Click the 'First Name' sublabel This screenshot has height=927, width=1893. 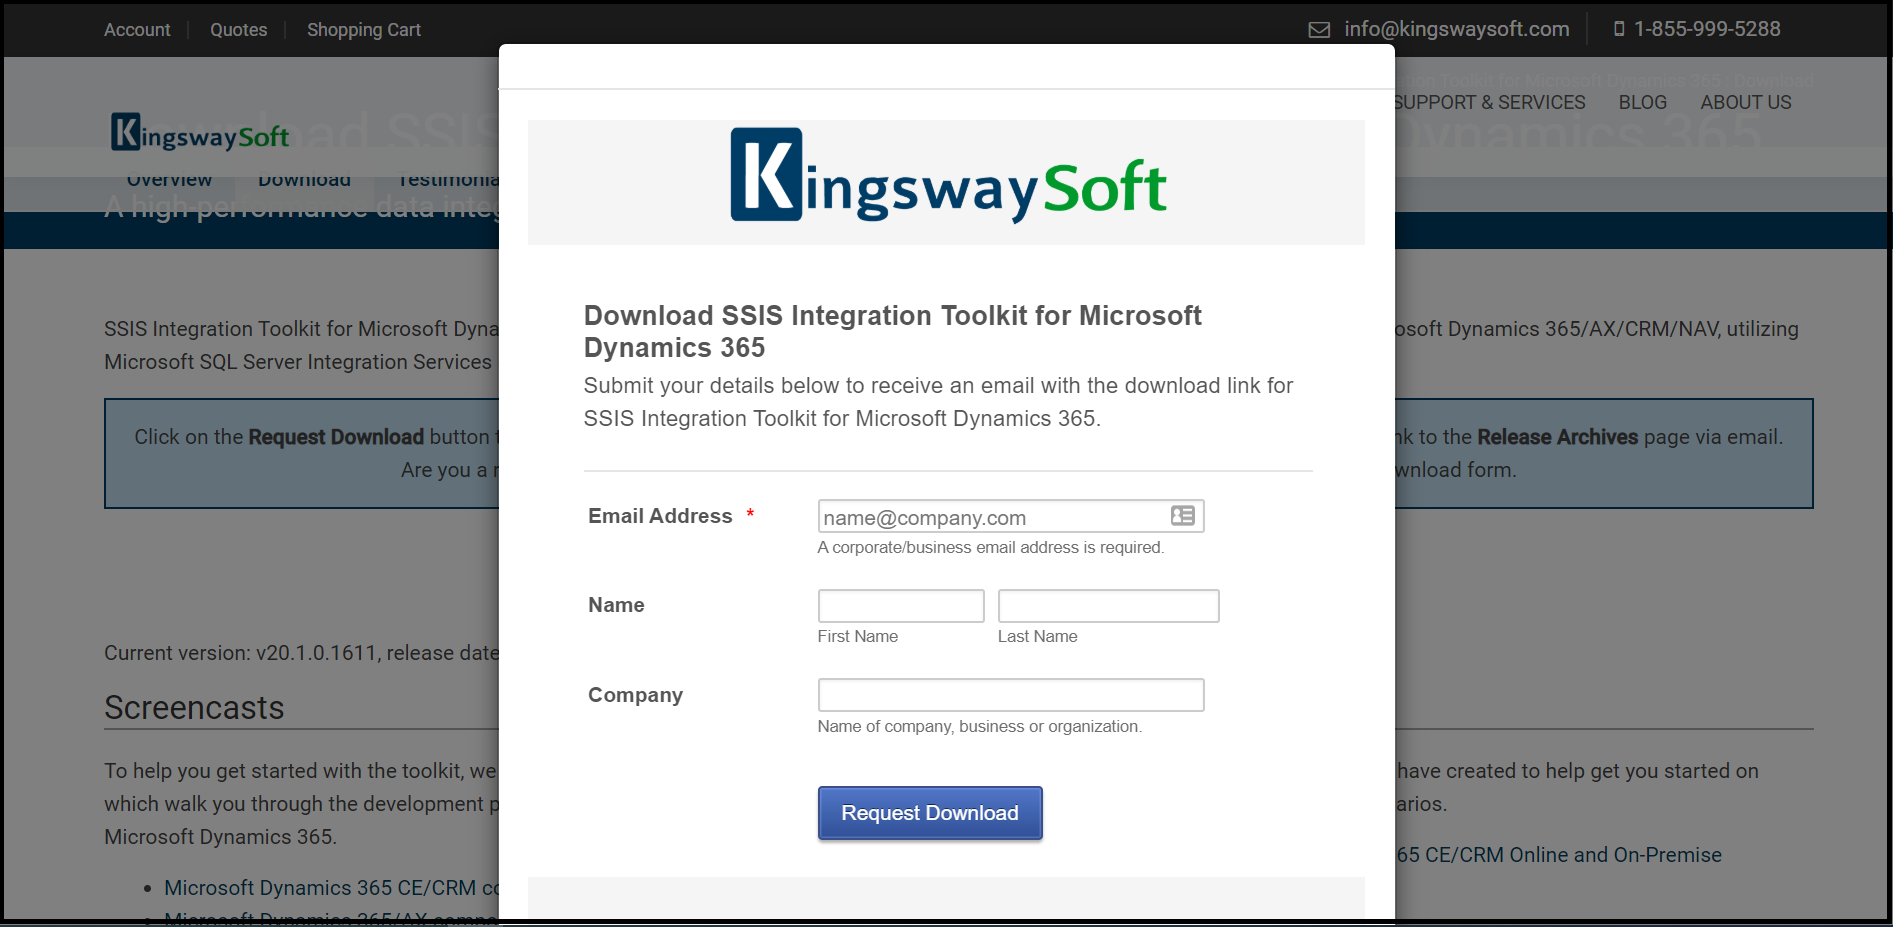[857, 636]
